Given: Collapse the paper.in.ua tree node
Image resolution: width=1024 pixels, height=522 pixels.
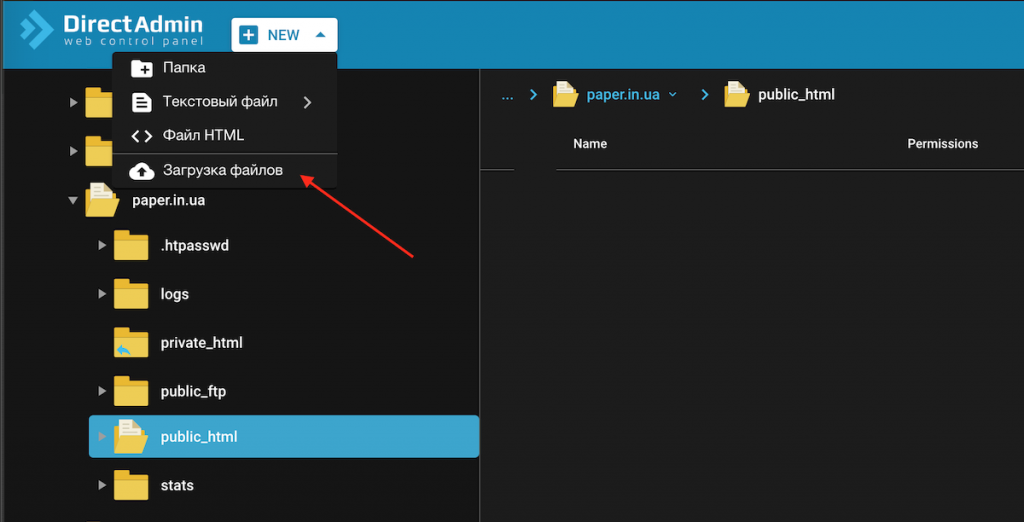Looking at the screenshot, I should (73, 200).
